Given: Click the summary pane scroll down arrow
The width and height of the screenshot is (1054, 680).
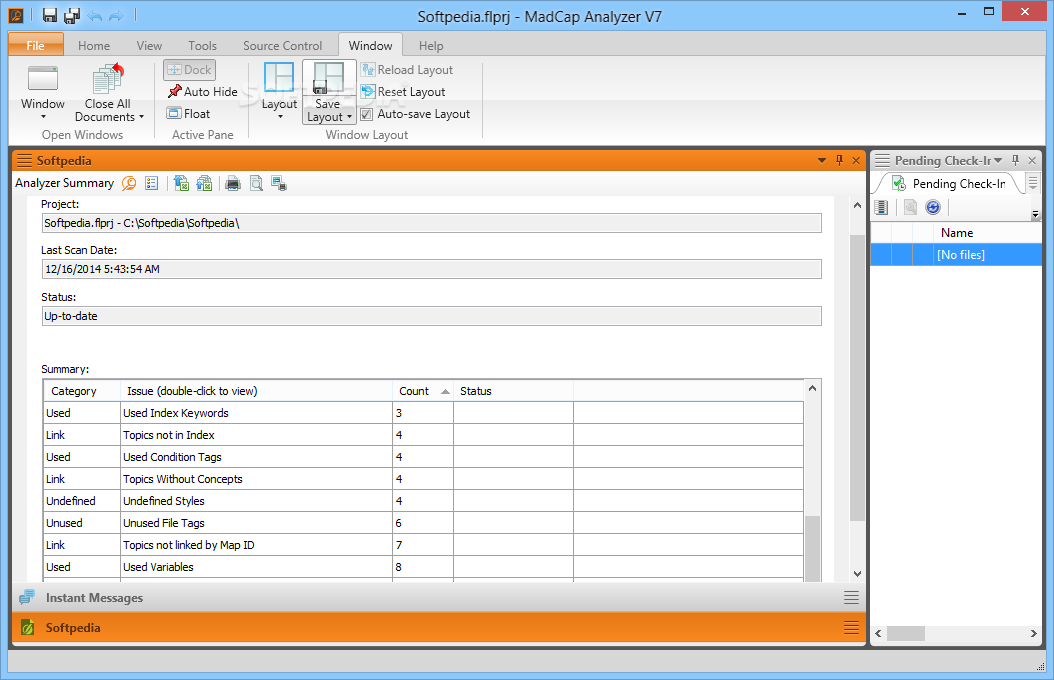Looking at the screenshot, I should click(857, 574).
